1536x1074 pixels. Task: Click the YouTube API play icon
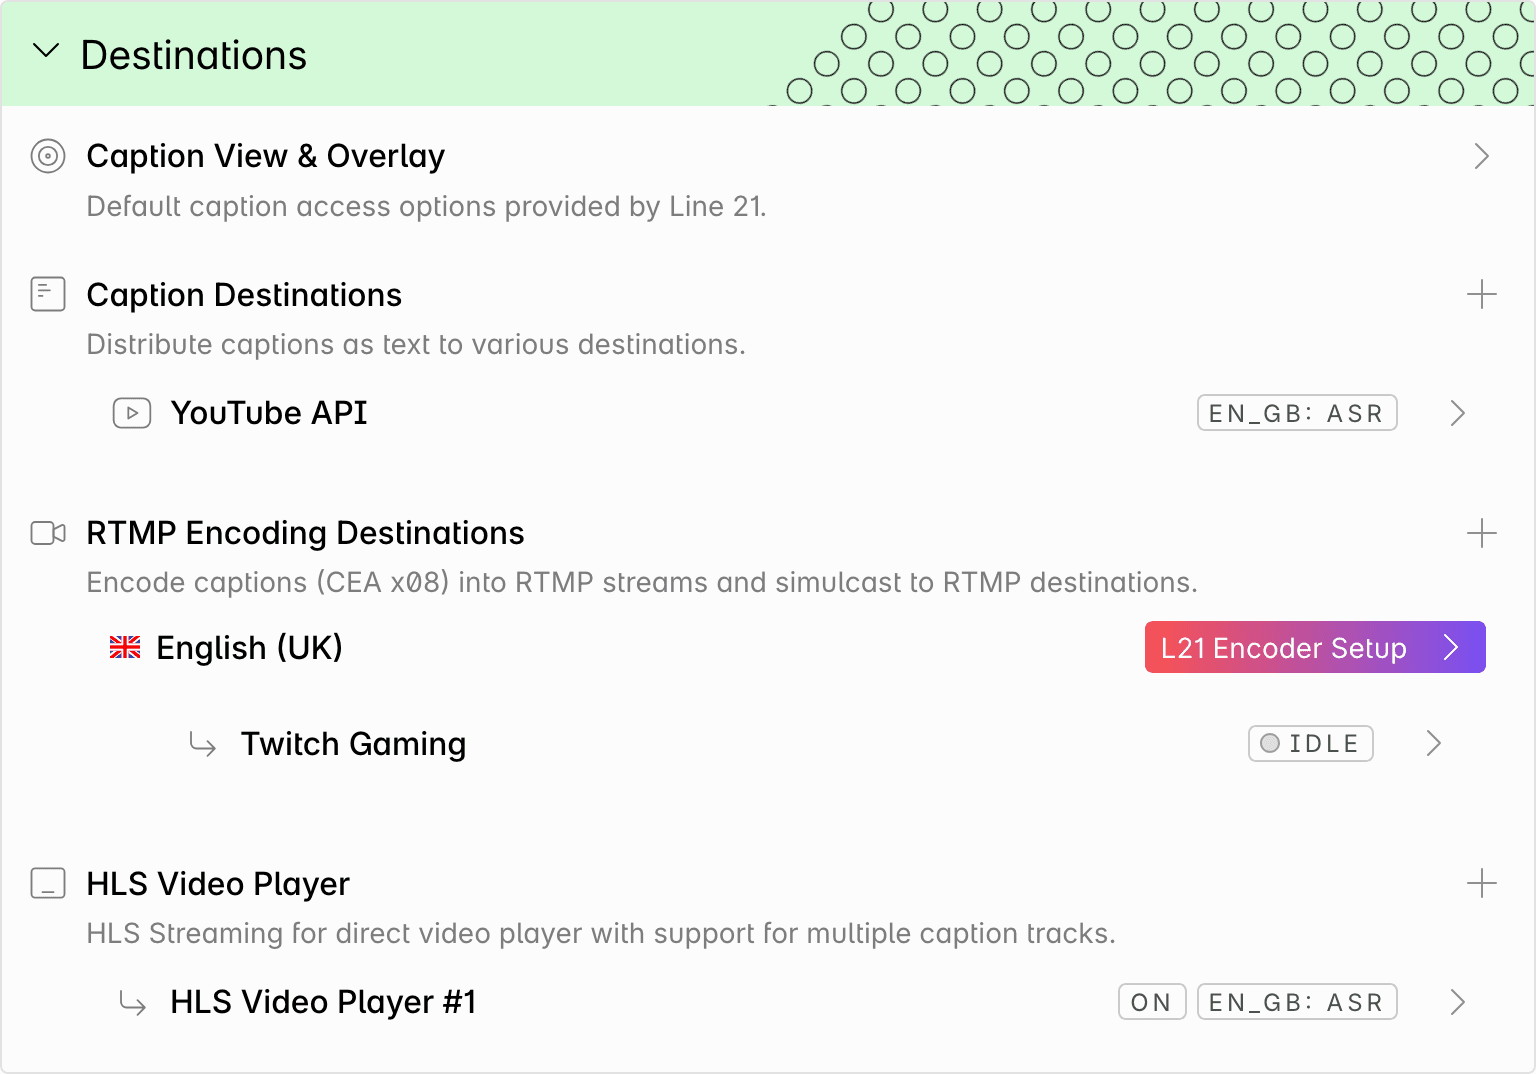point(132,413)
